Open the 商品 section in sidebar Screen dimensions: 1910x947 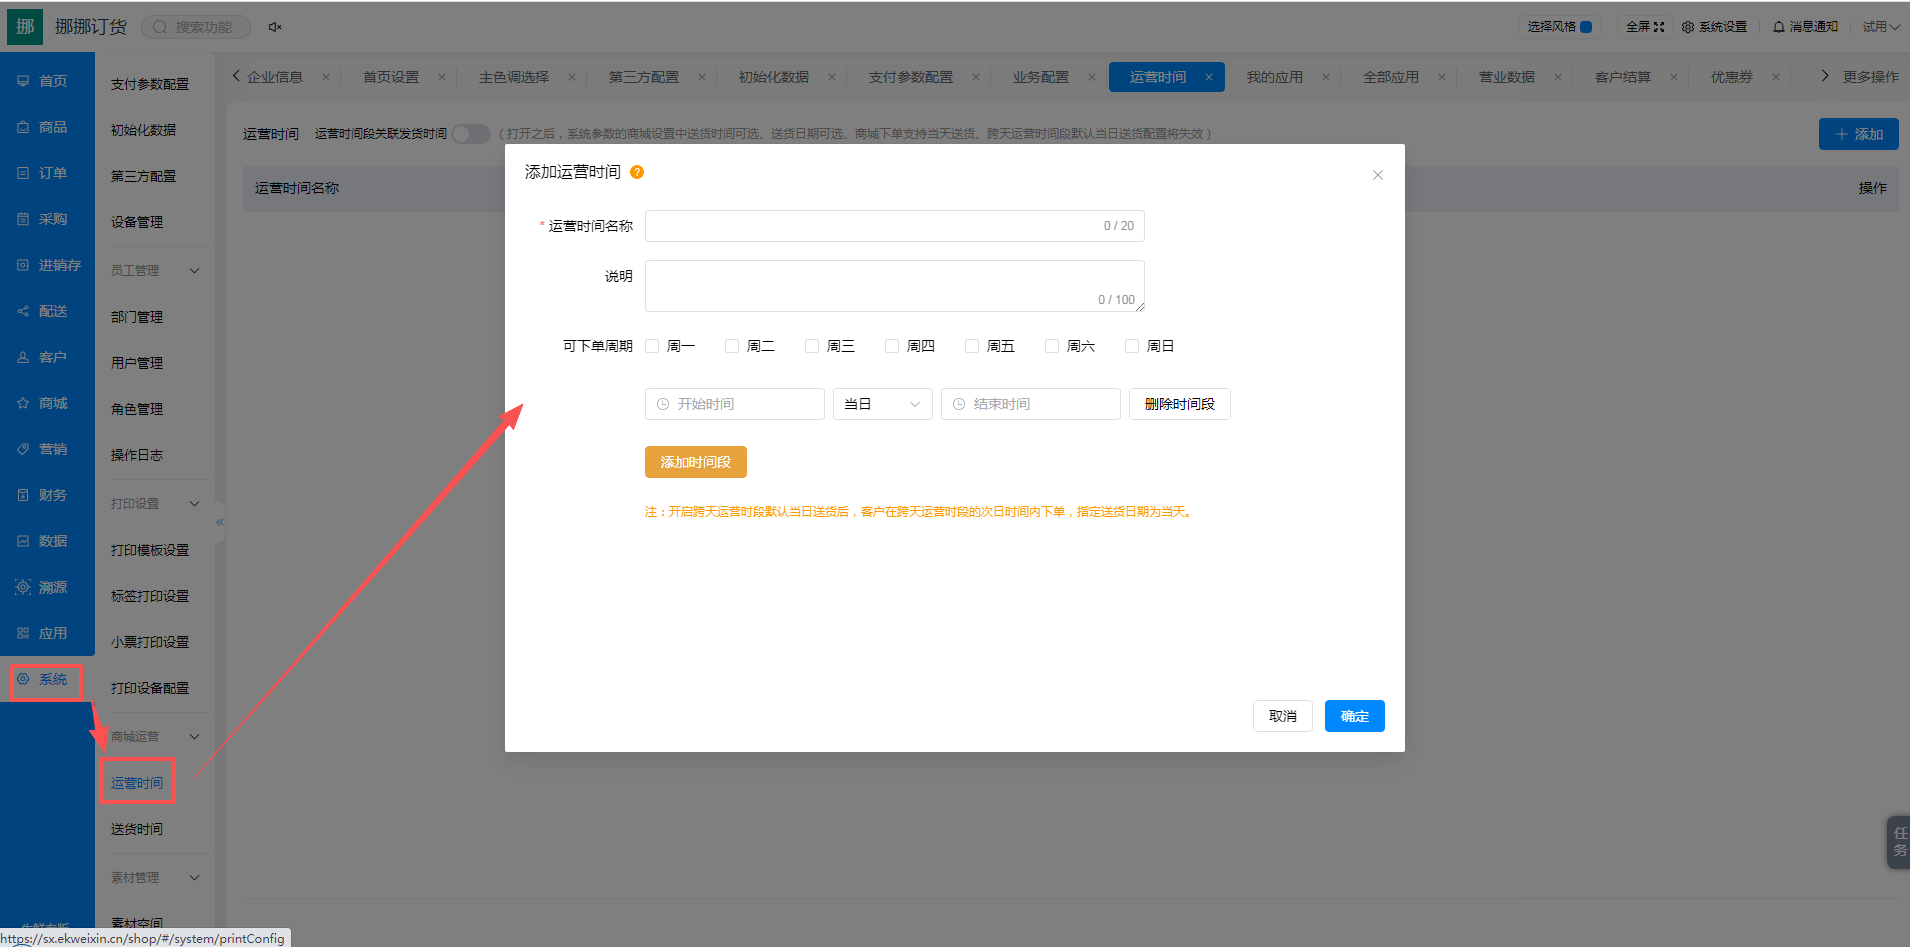(x=42, y=127)
